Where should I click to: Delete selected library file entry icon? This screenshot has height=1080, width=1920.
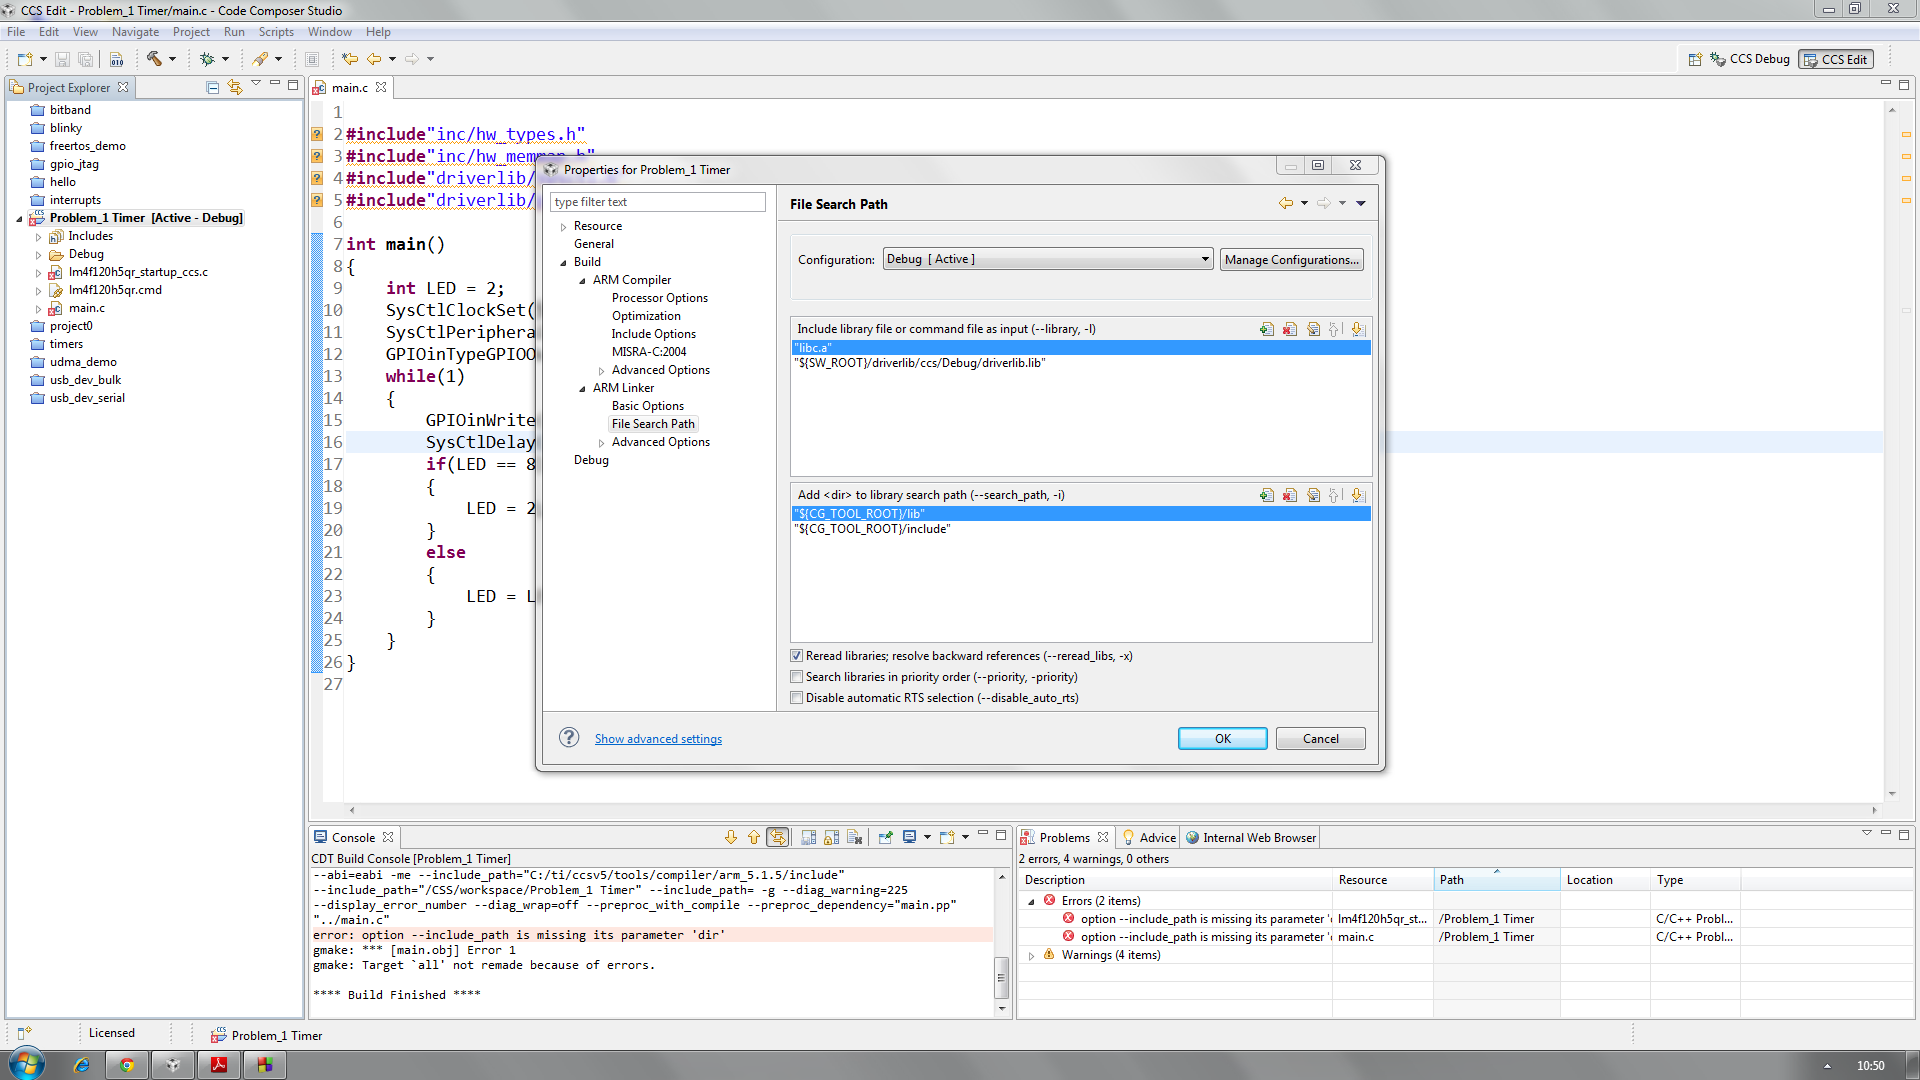tap(1290, 329)
